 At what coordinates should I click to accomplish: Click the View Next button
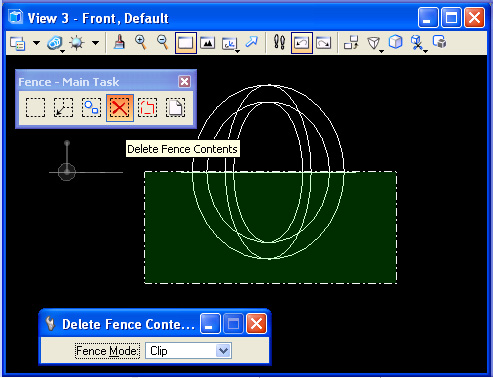323,43
